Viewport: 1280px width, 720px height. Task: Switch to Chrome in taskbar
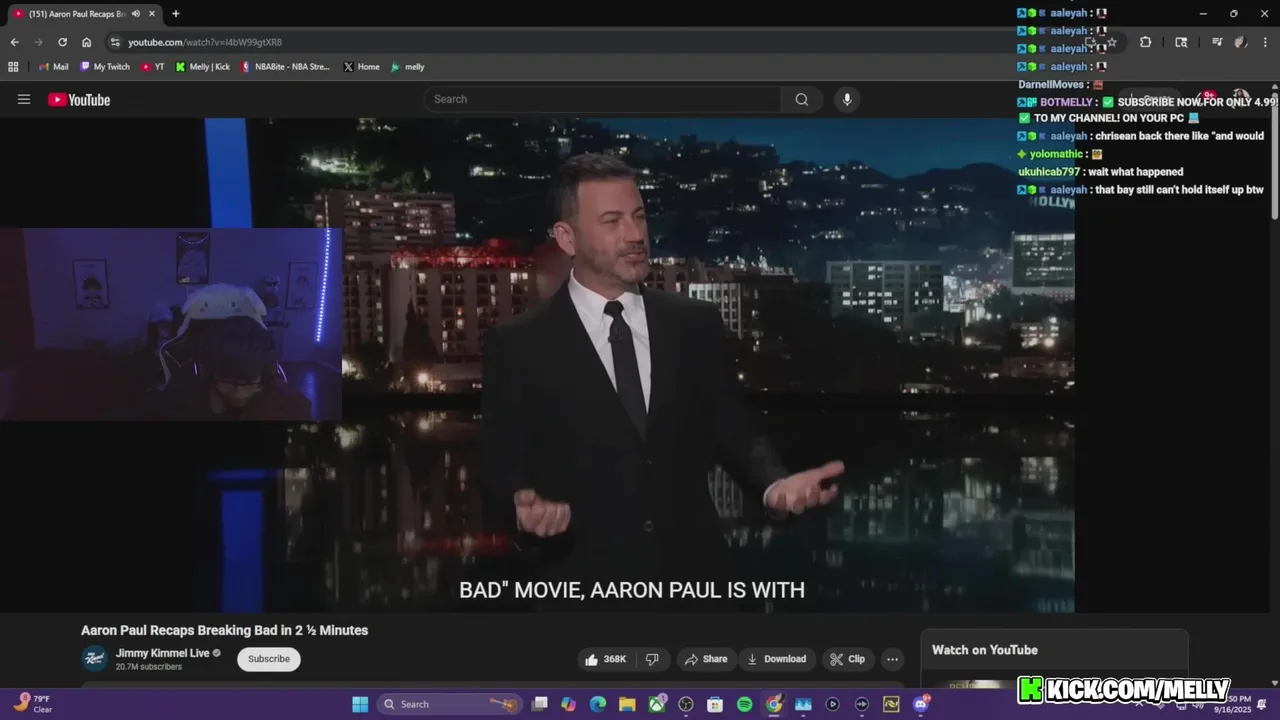point(774,704)
